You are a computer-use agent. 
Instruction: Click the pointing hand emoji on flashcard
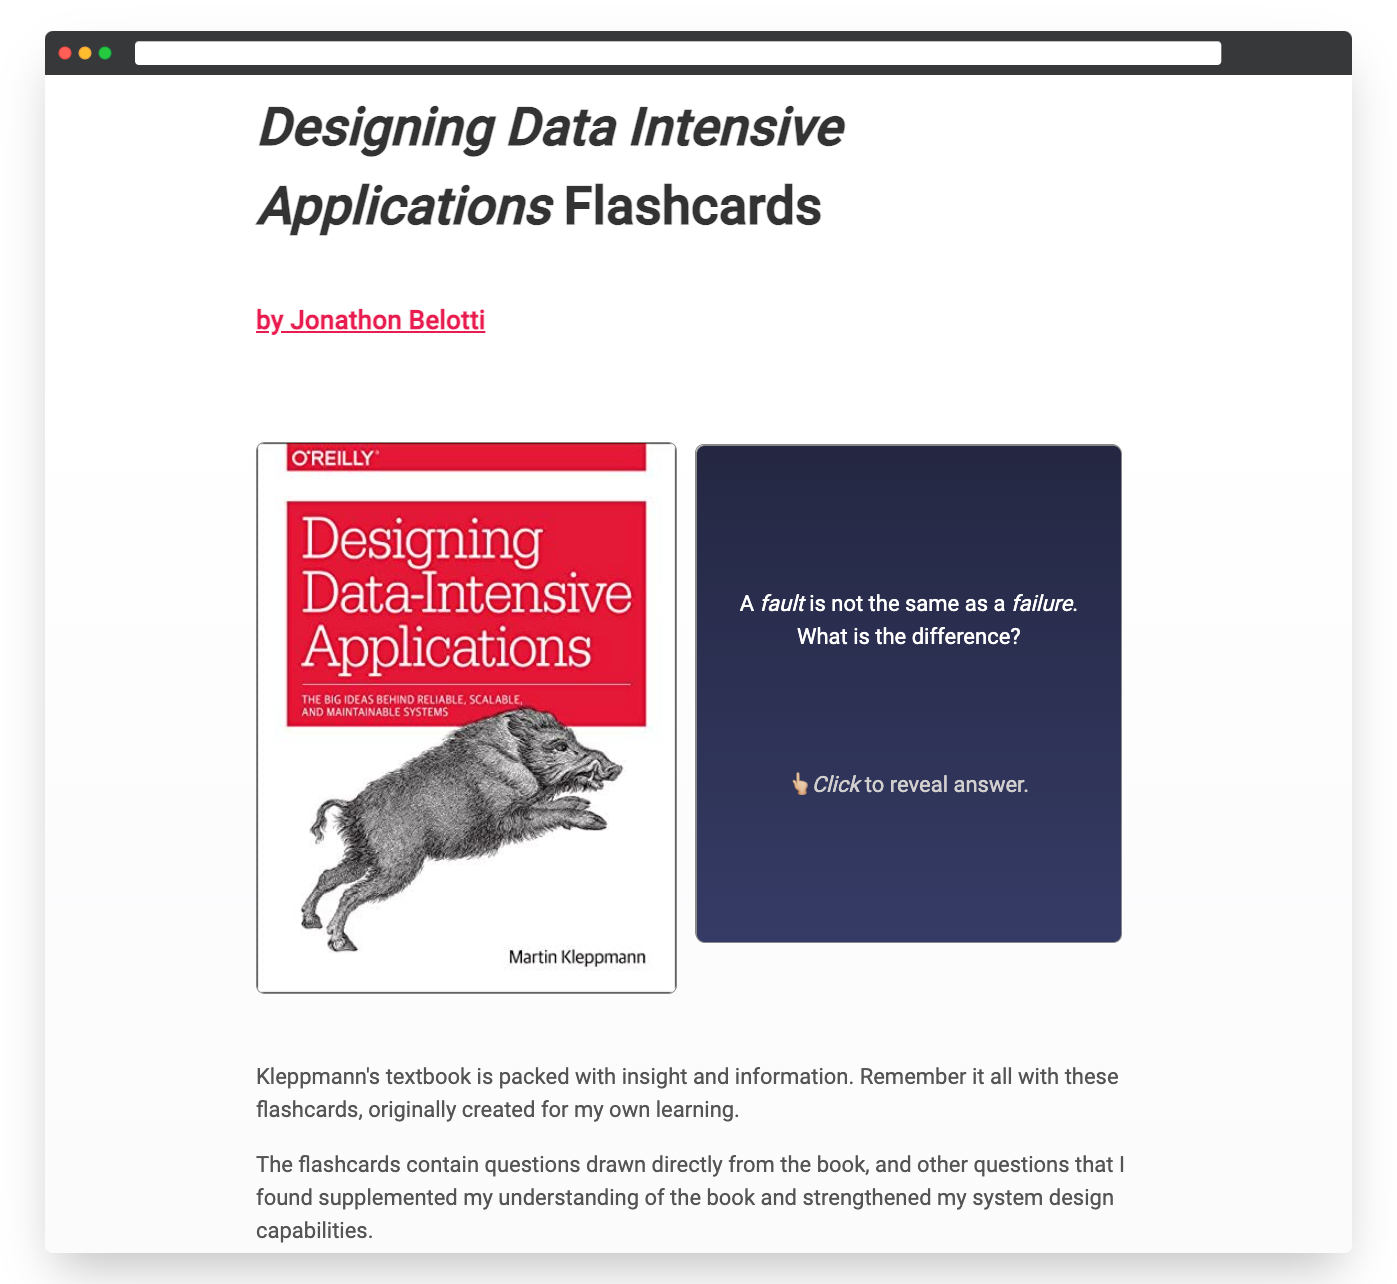pos(800,784)
